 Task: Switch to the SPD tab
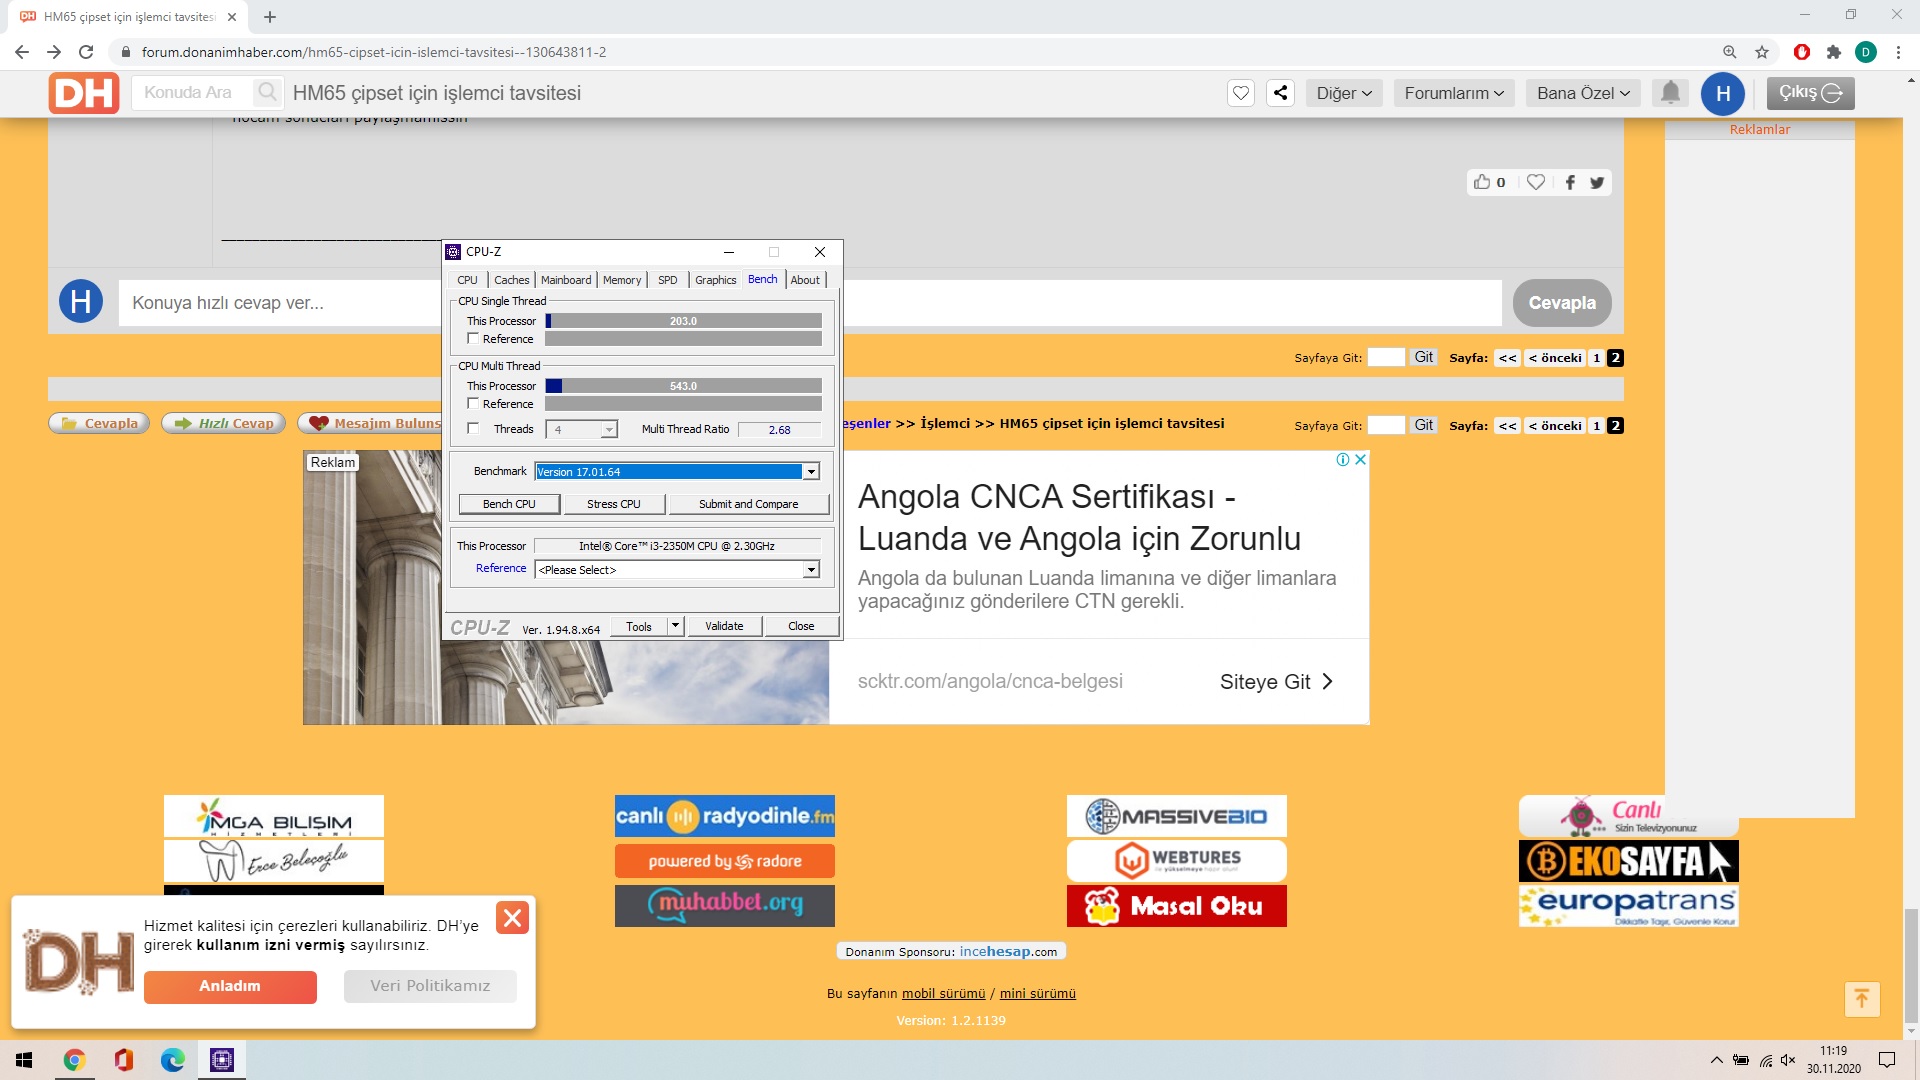pyautogui.click(x=668, y=280)
